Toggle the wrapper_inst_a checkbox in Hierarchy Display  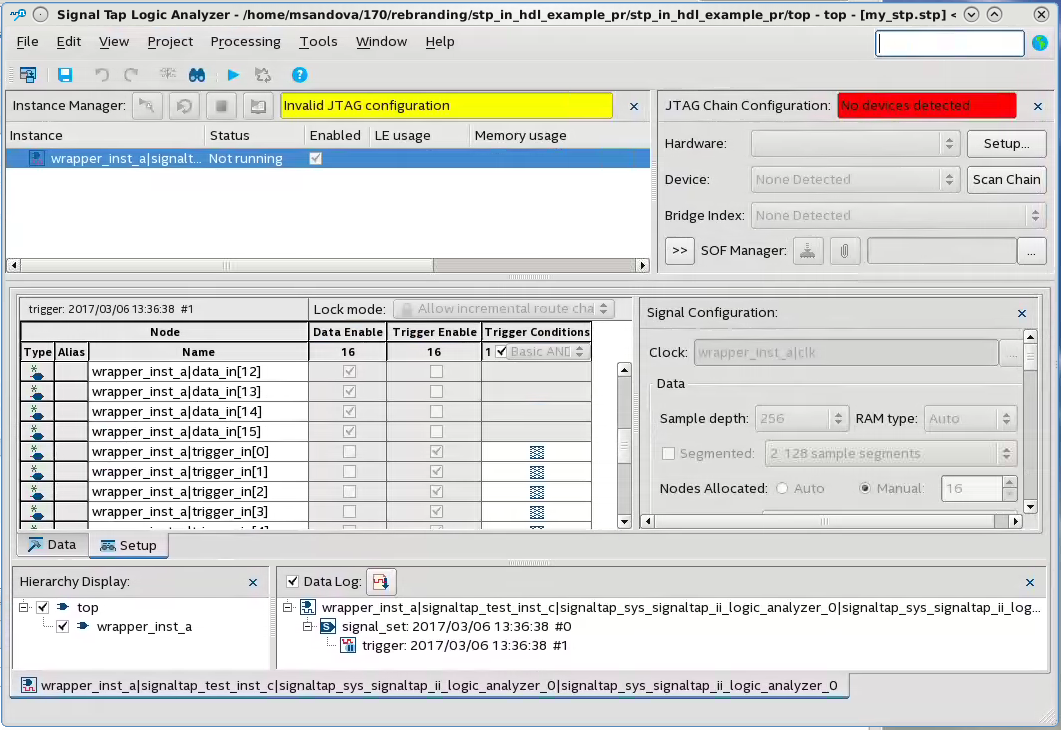63,627
